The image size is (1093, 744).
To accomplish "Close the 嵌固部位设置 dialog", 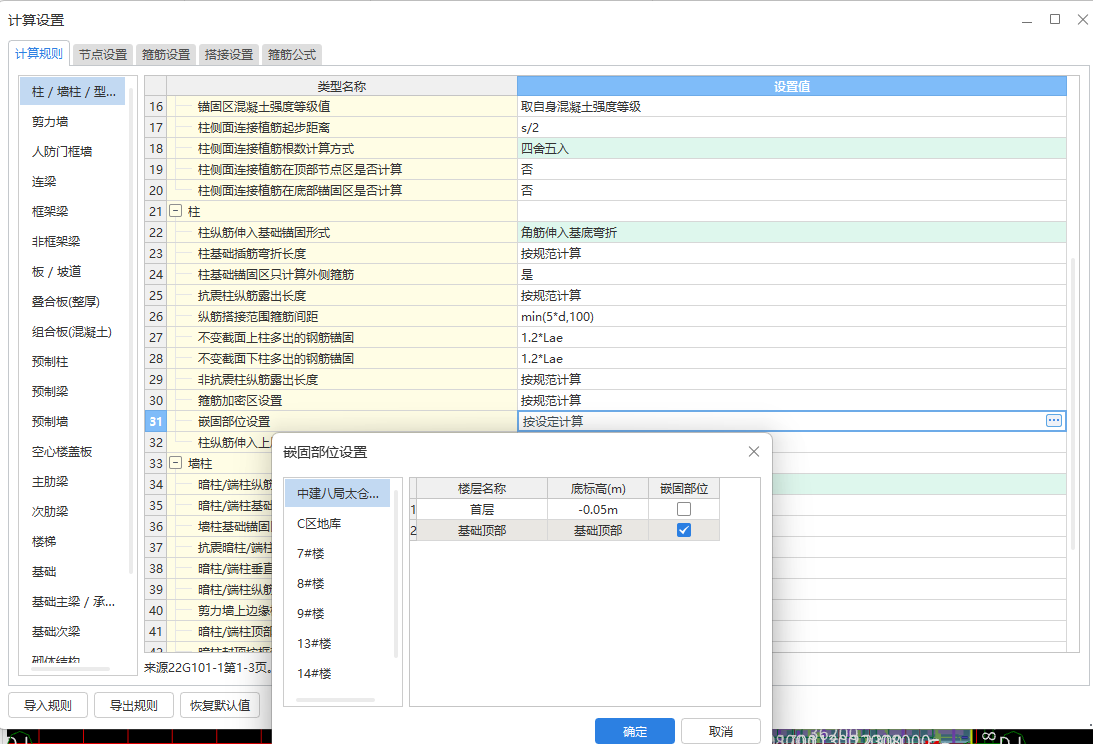I will pos(754,452).
